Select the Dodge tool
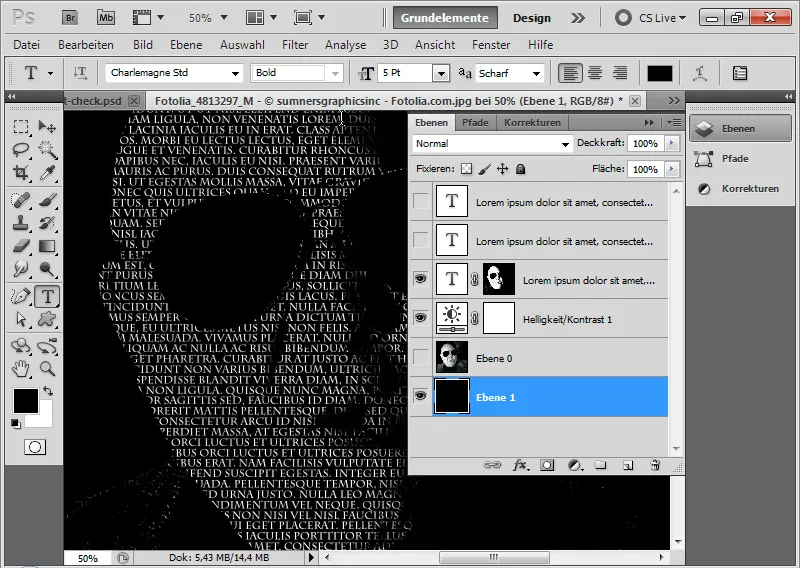 click(x=47, y=269)
